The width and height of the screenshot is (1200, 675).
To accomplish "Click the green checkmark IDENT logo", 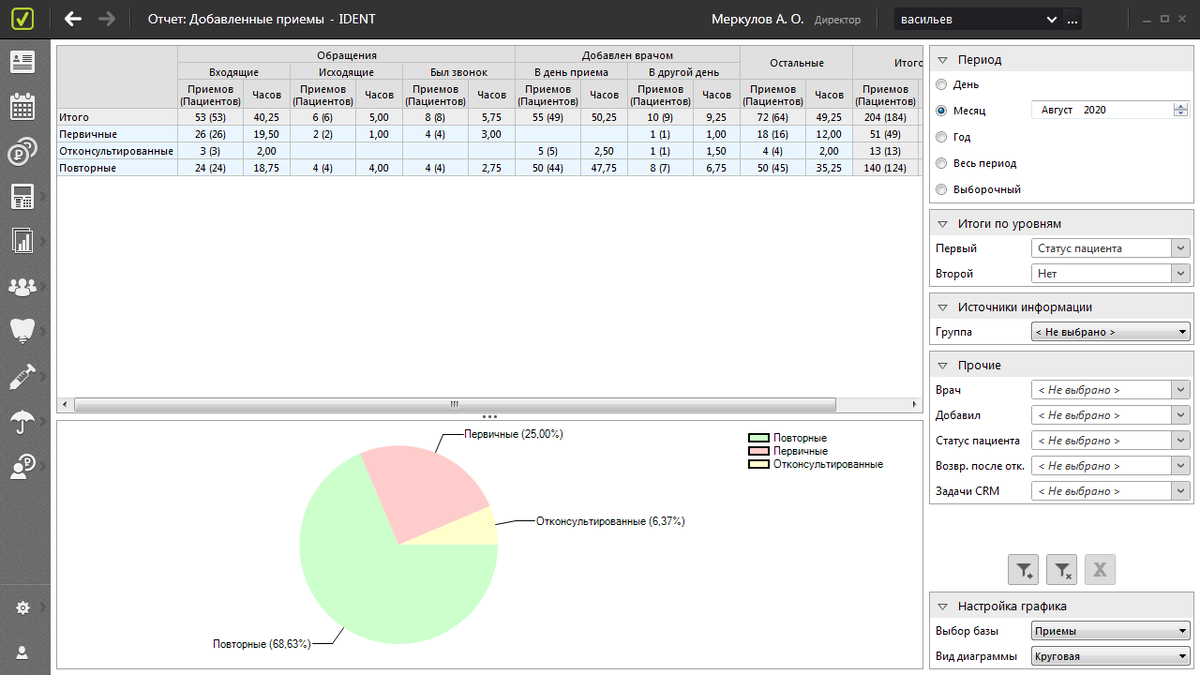I will point(24,19).
